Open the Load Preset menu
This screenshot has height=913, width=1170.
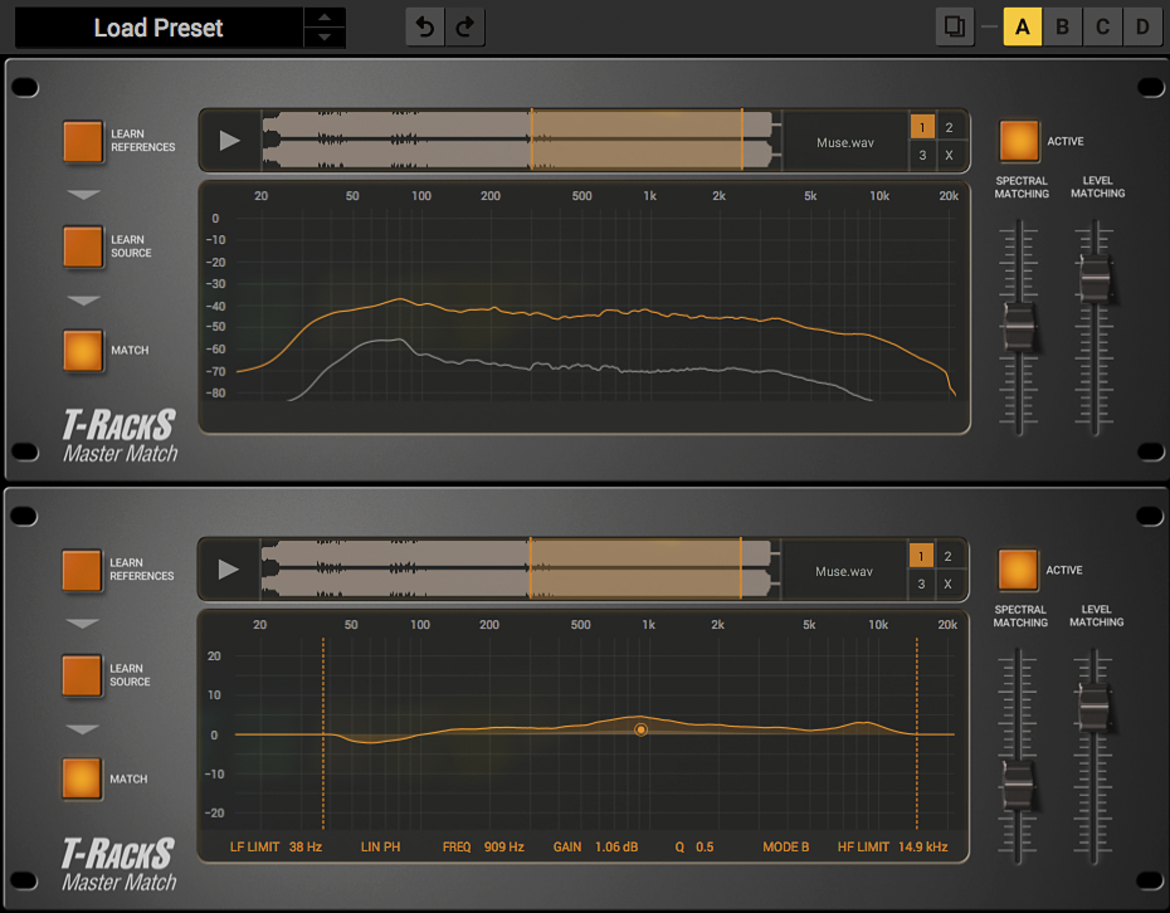159,28
